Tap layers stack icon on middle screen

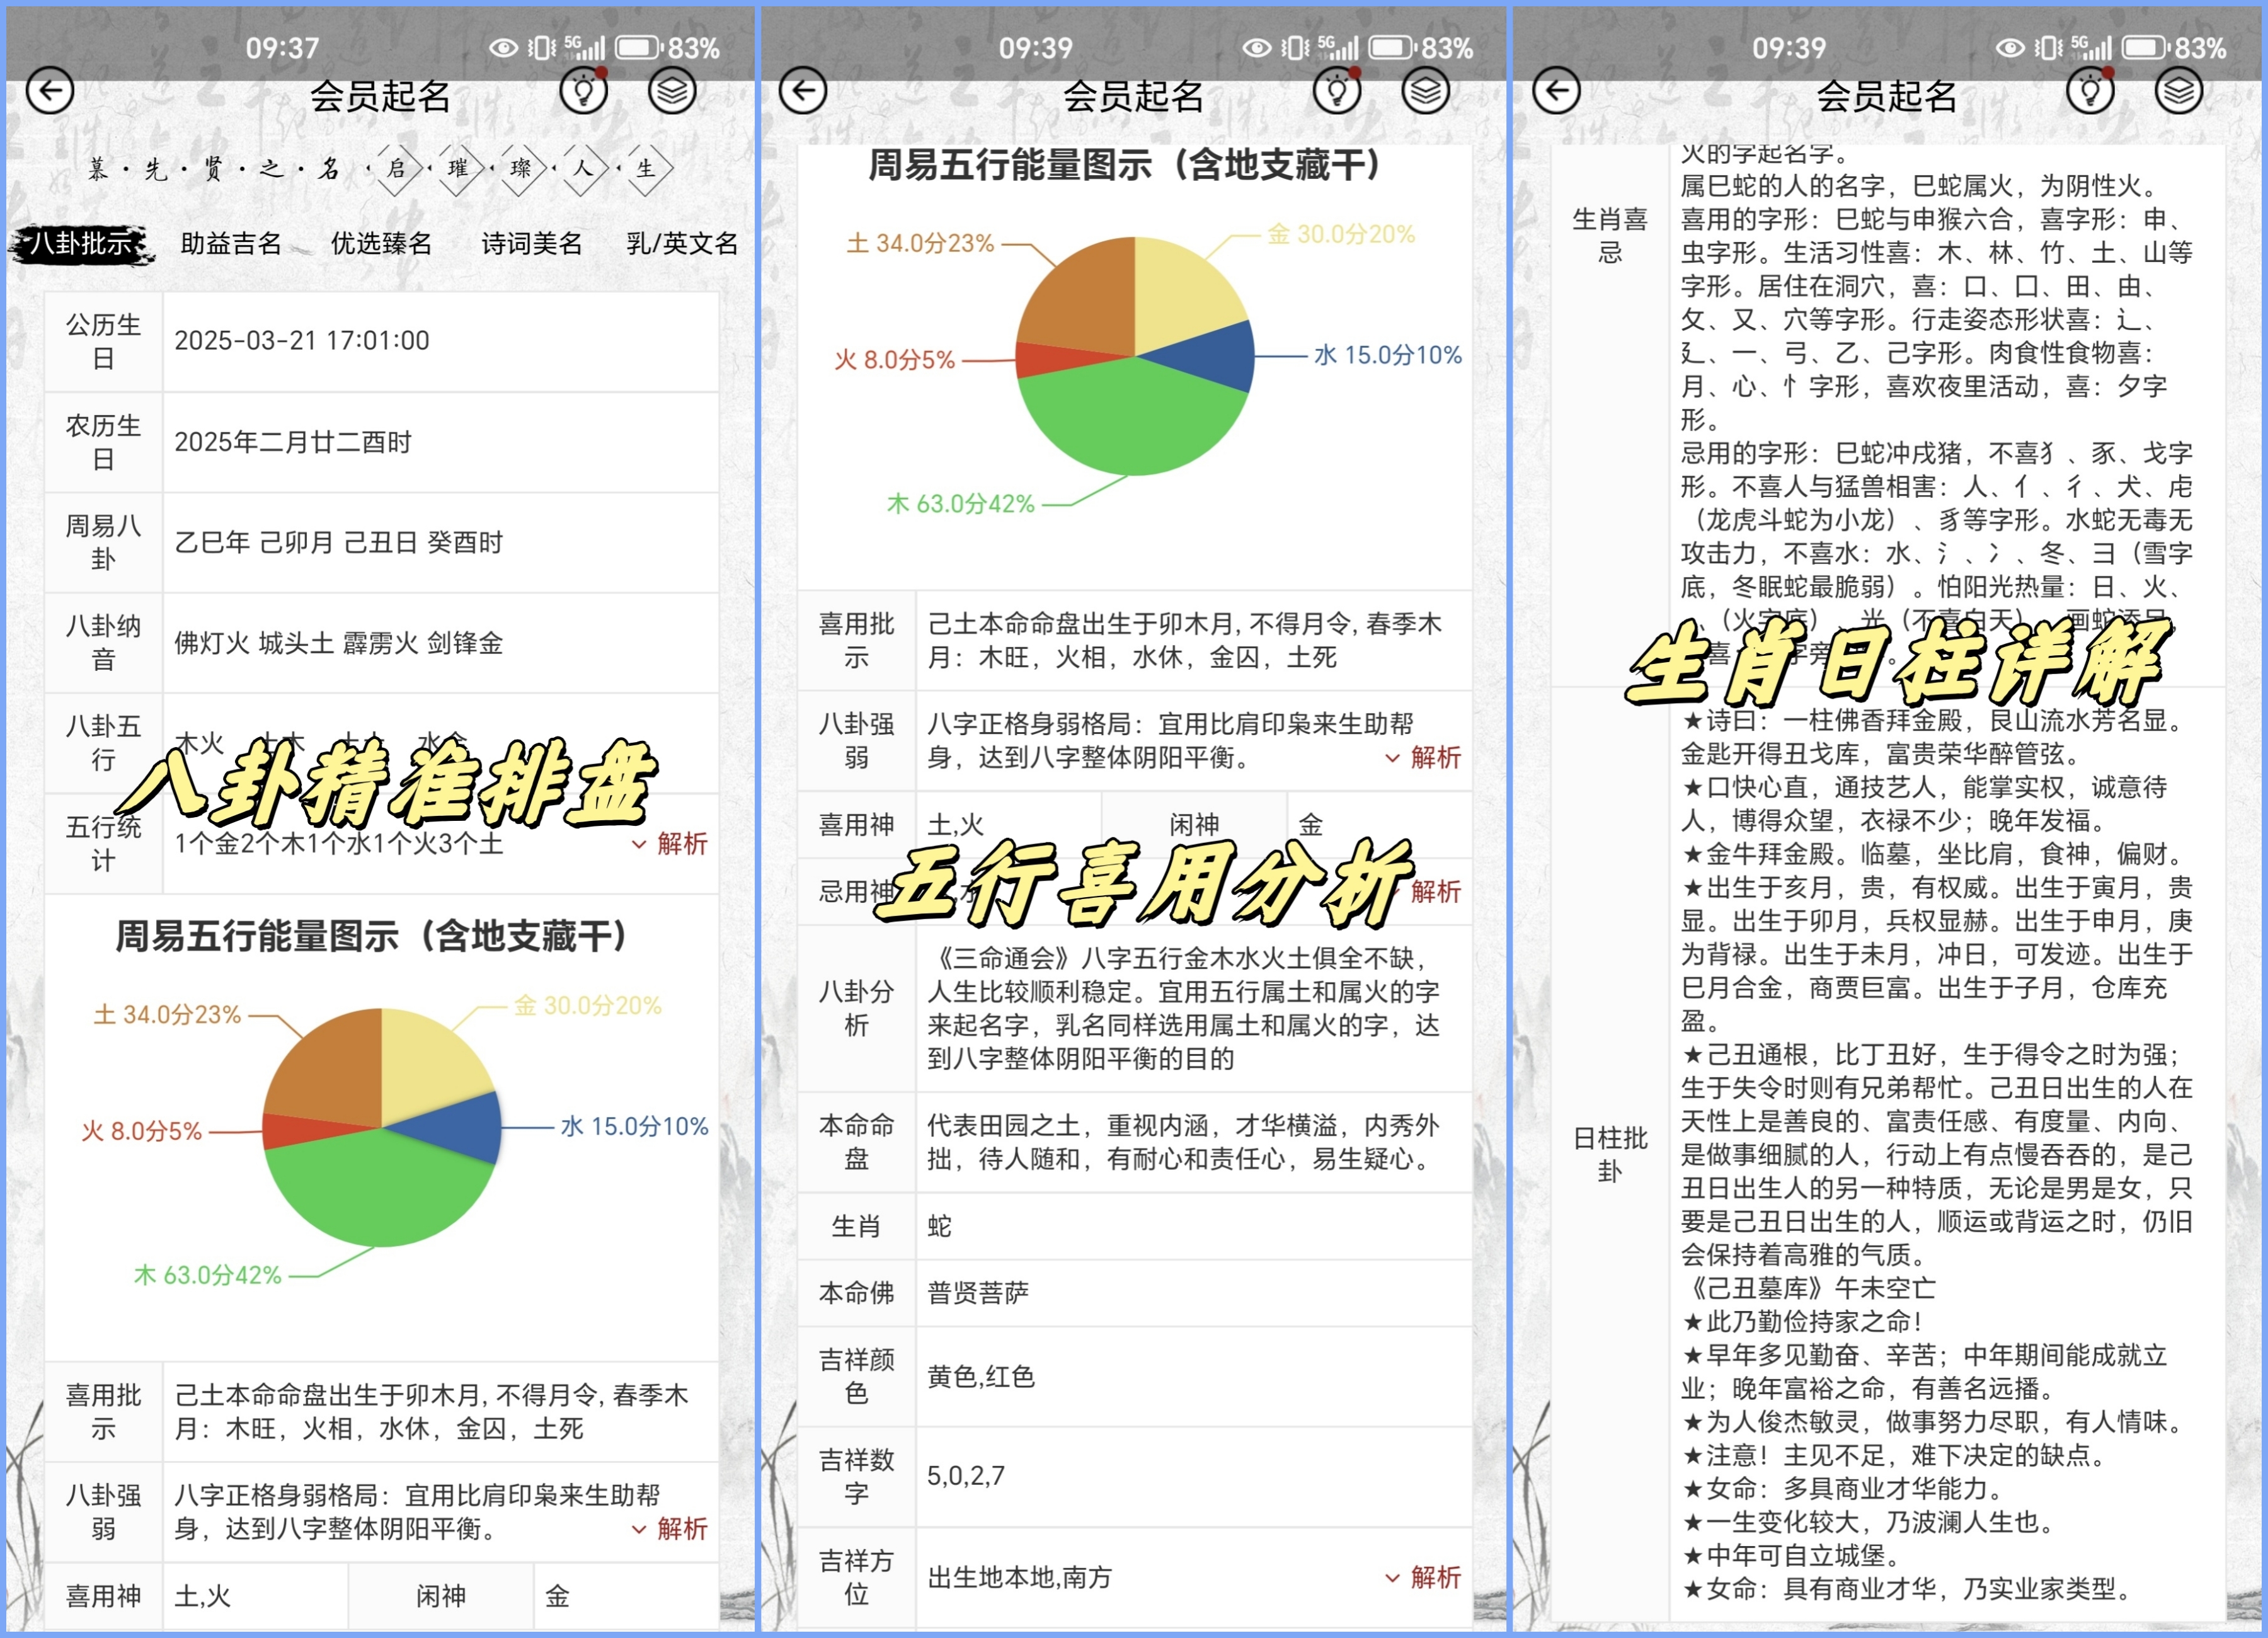coord(1425,91)
